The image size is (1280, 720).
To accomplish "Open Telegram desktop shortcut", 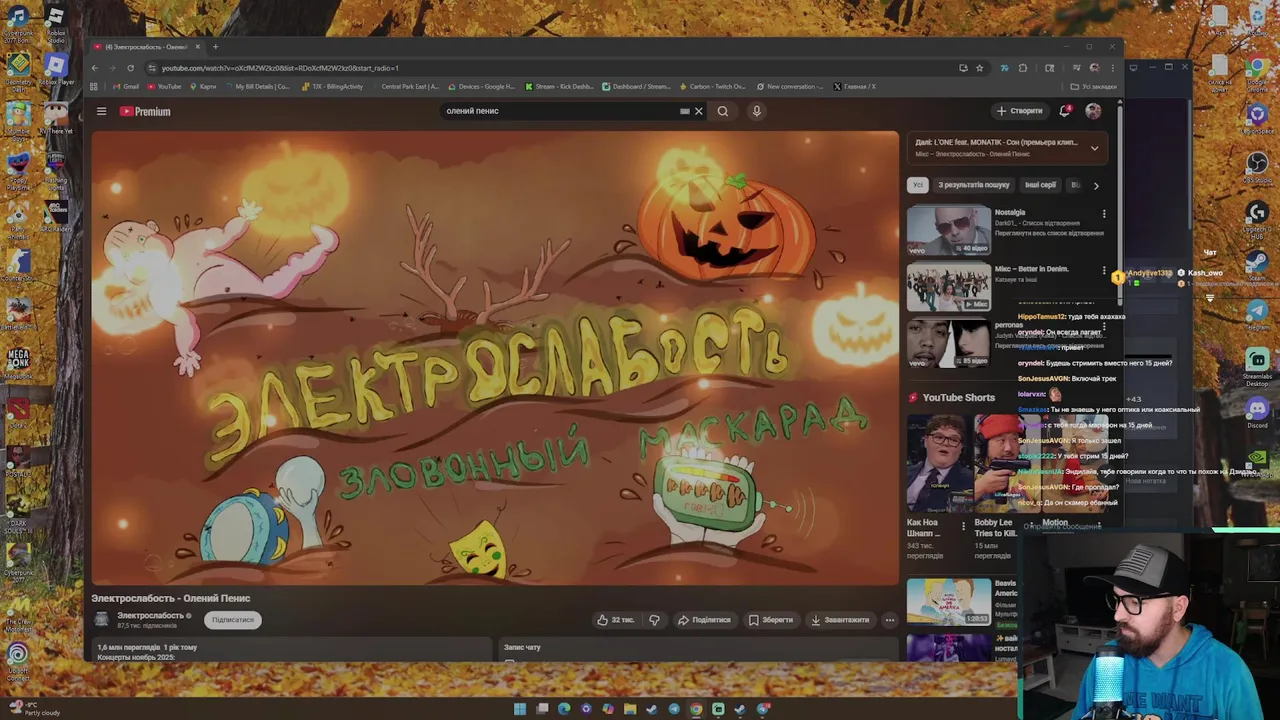I will pos(1257,315).
